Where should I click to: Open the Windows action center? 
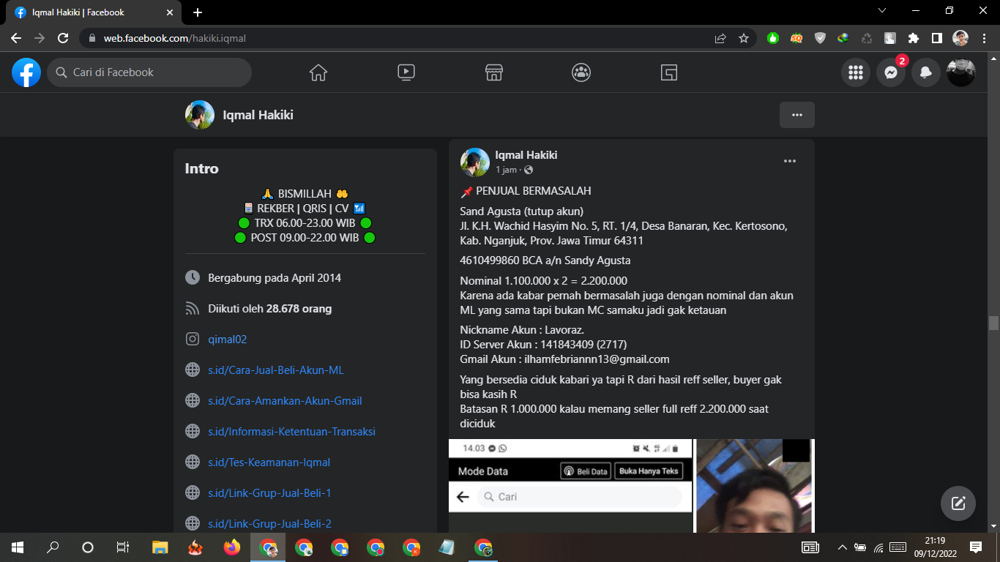[x=976, y=547]
